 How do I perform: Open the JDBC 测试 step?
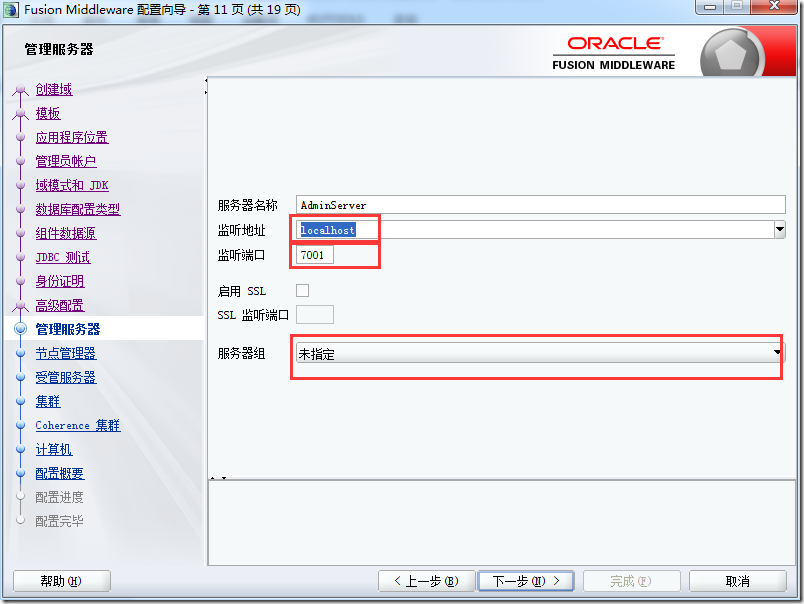tap(63, 257)
